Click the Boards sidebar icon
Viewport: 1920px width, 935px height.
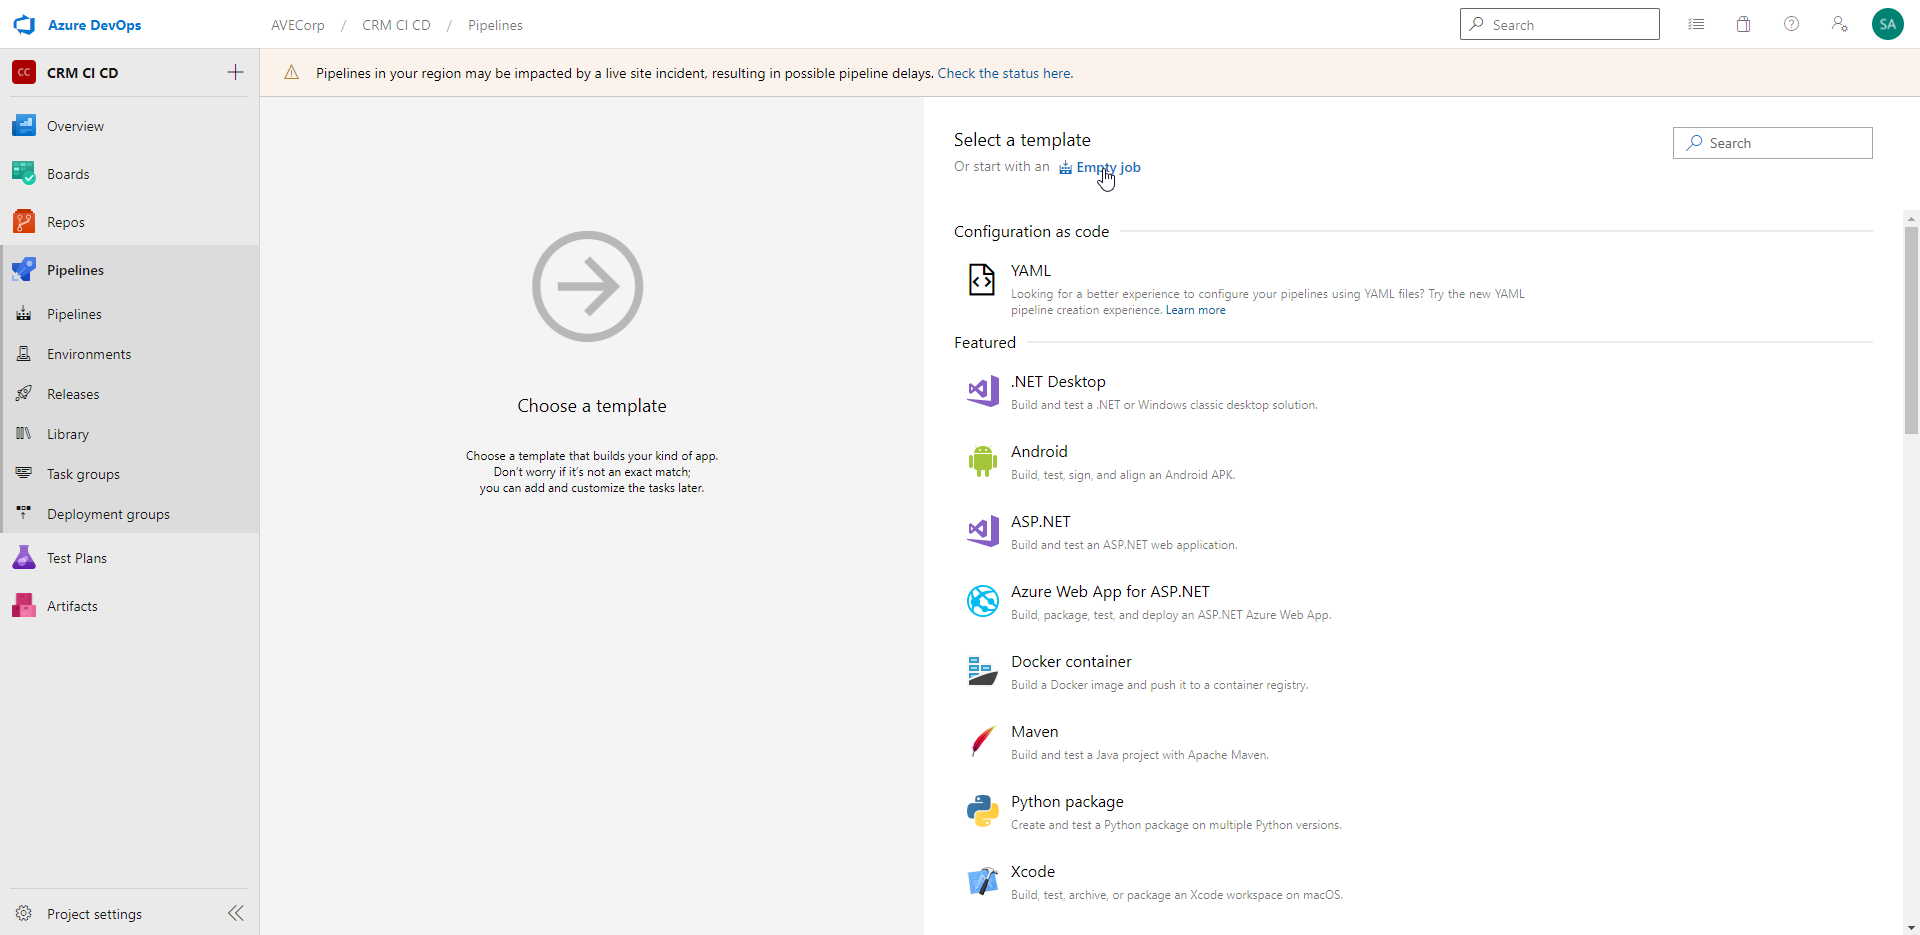pyautogui.click(x=24, y=174)
